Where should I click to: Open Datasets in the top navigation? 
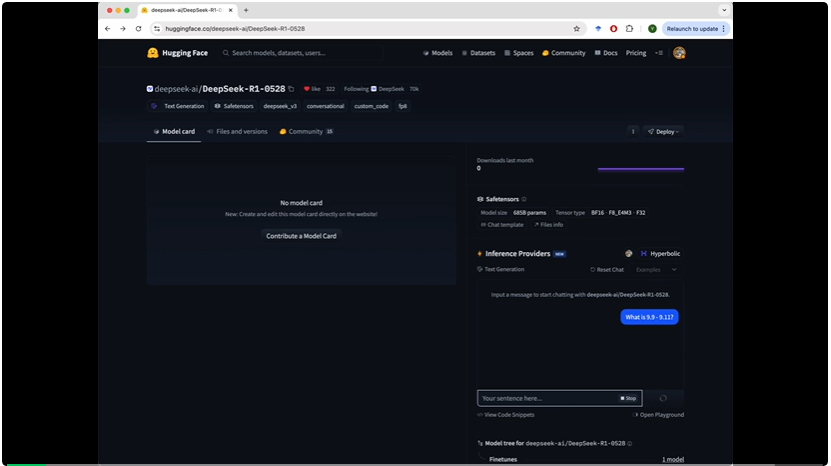pyautogui.click(x=479, y=53)
